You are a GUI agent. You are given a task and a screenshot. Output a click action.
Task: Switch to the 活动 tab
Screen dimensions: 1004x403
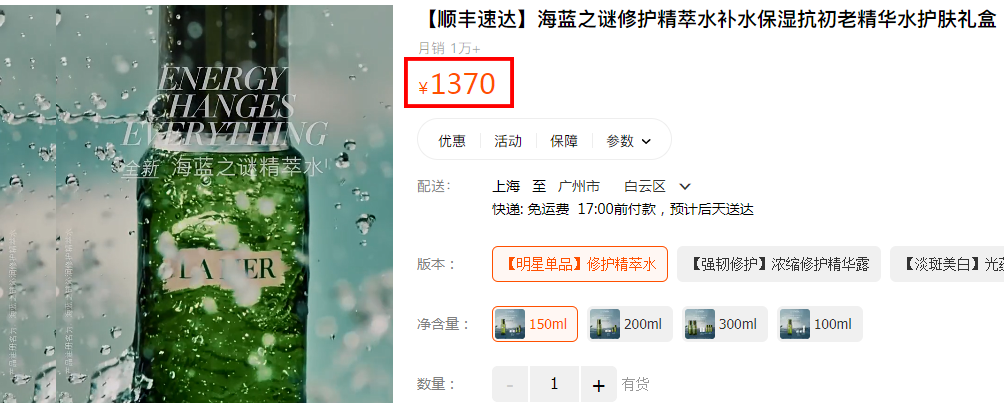click(508, 142)
